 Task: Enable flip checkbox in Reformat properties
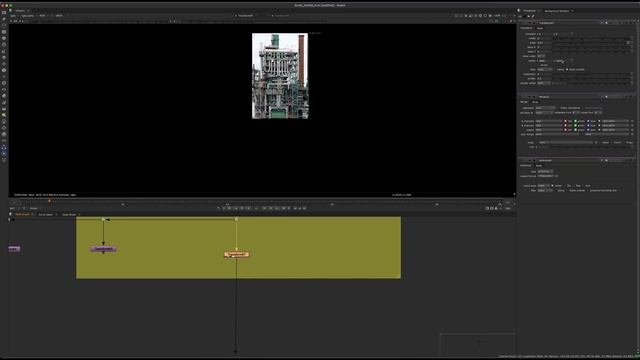pos(566,186)
